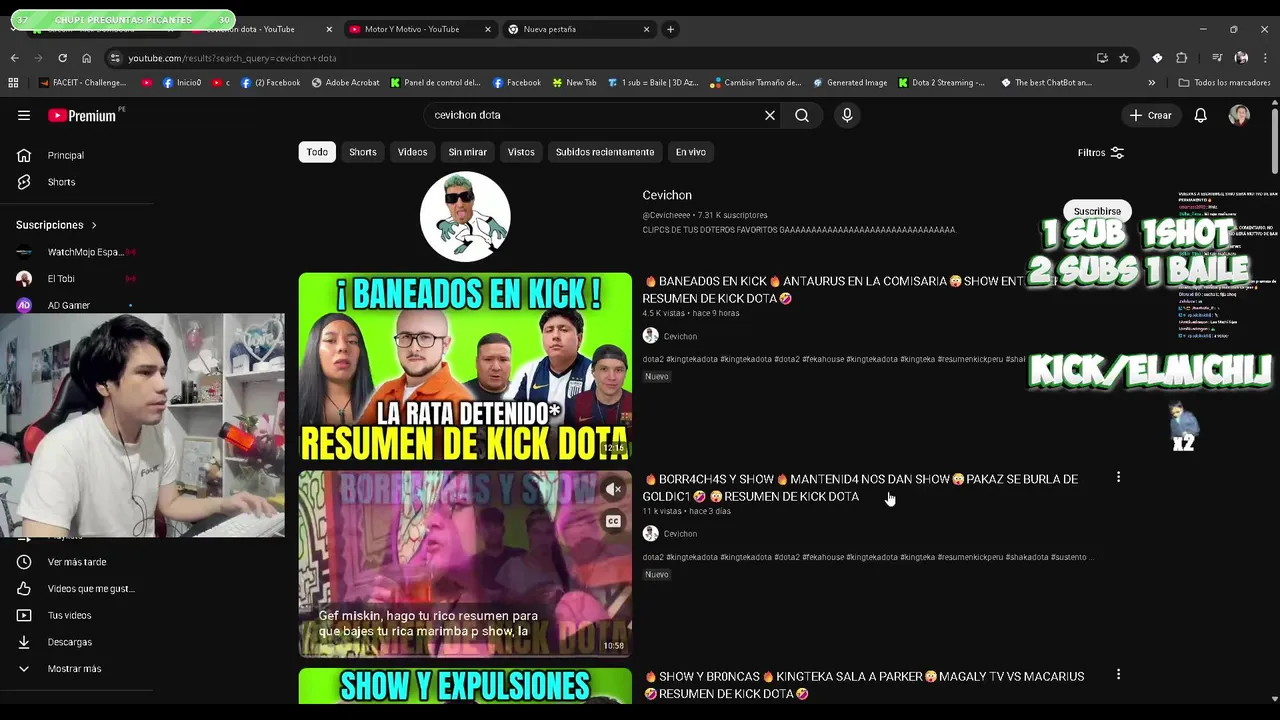Viewport: 1280px width, 720px height.
Task: Expand Mostrar más in sidebar
Action: 77,669
